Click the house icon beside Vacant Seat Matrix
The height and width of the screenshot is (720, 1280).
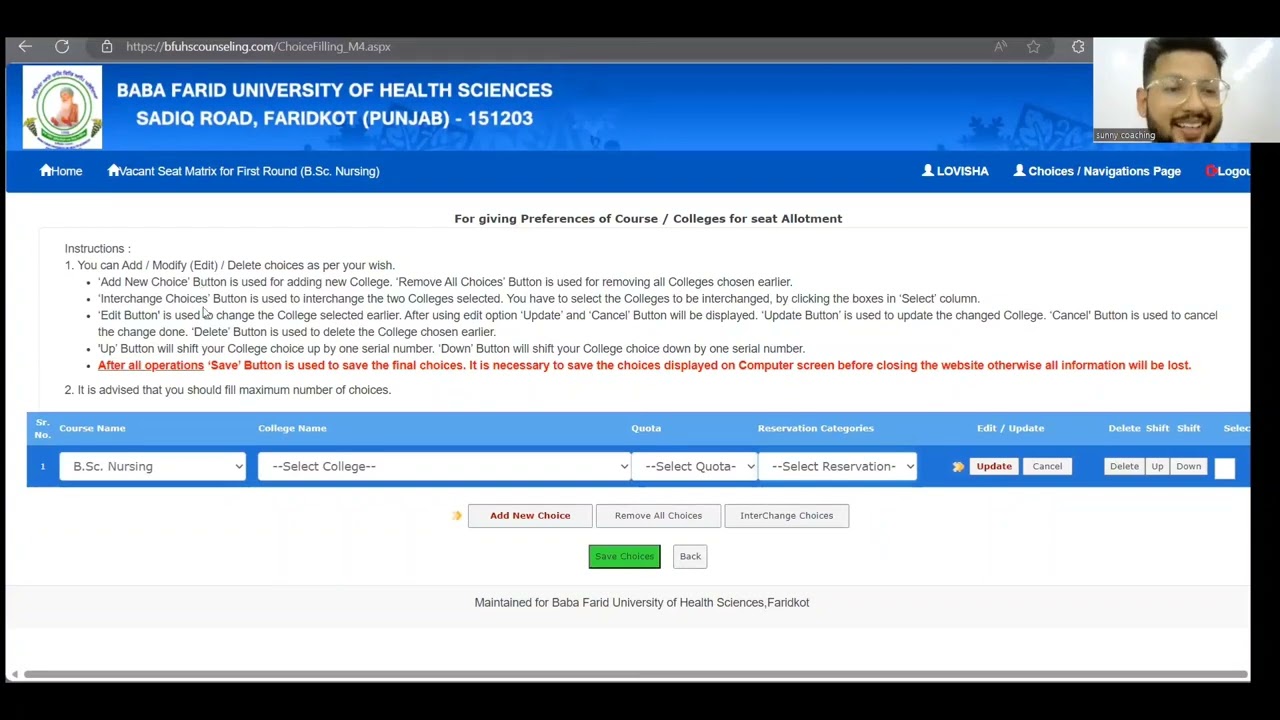(x=113, y=170)
